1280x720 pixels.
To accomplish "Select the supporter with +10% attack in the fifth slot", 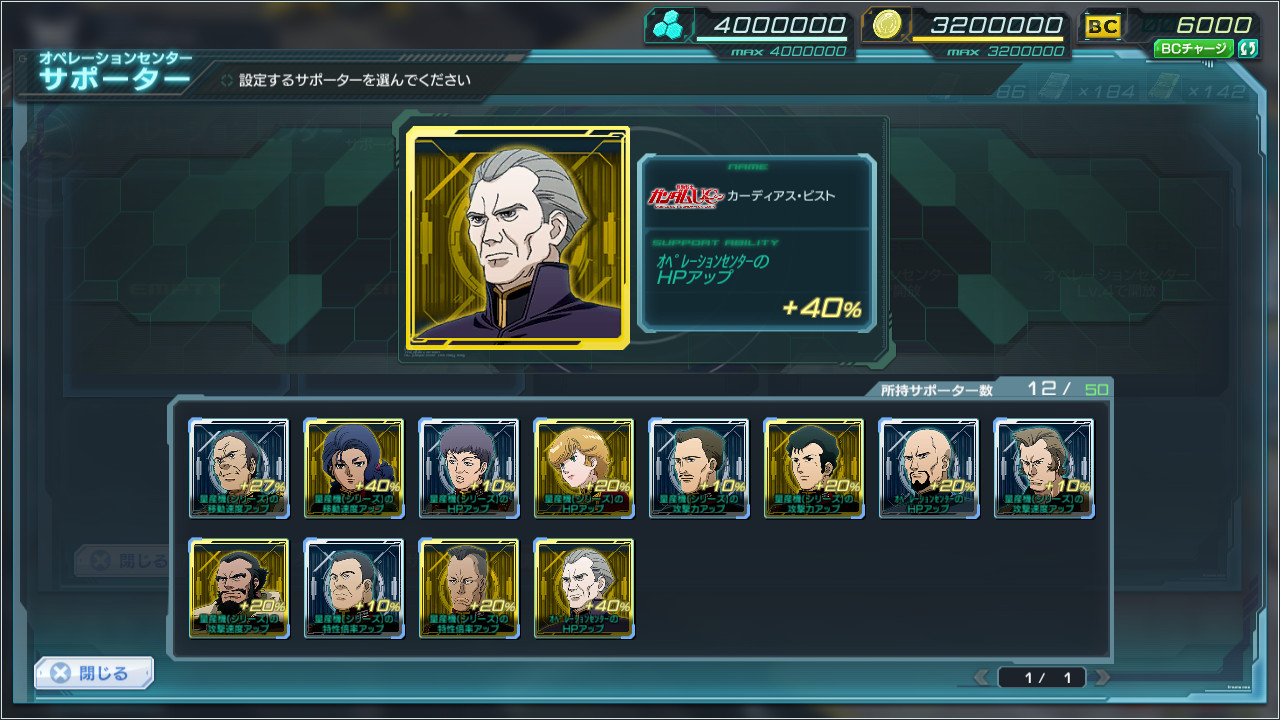I will point(699,468).
